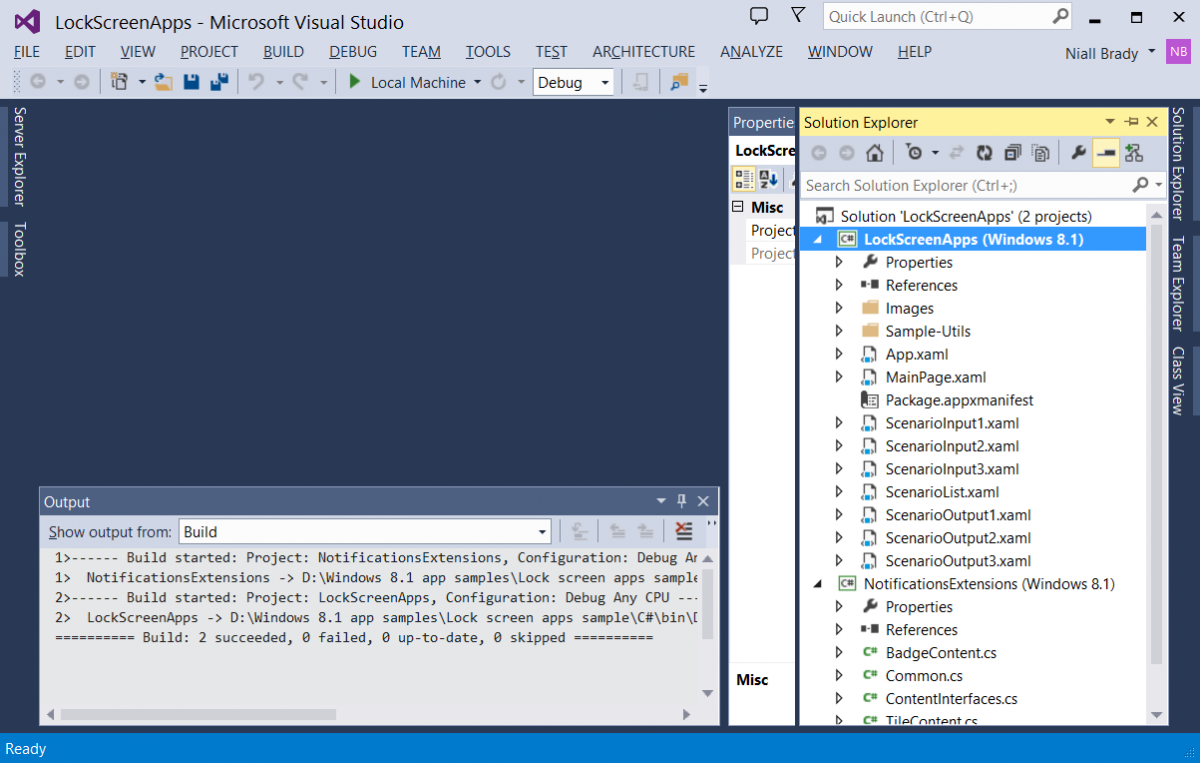Open the ARCHITECTURE menu
The height and width of the screenshot is (763, 1200).
click(x=644, y=52)
